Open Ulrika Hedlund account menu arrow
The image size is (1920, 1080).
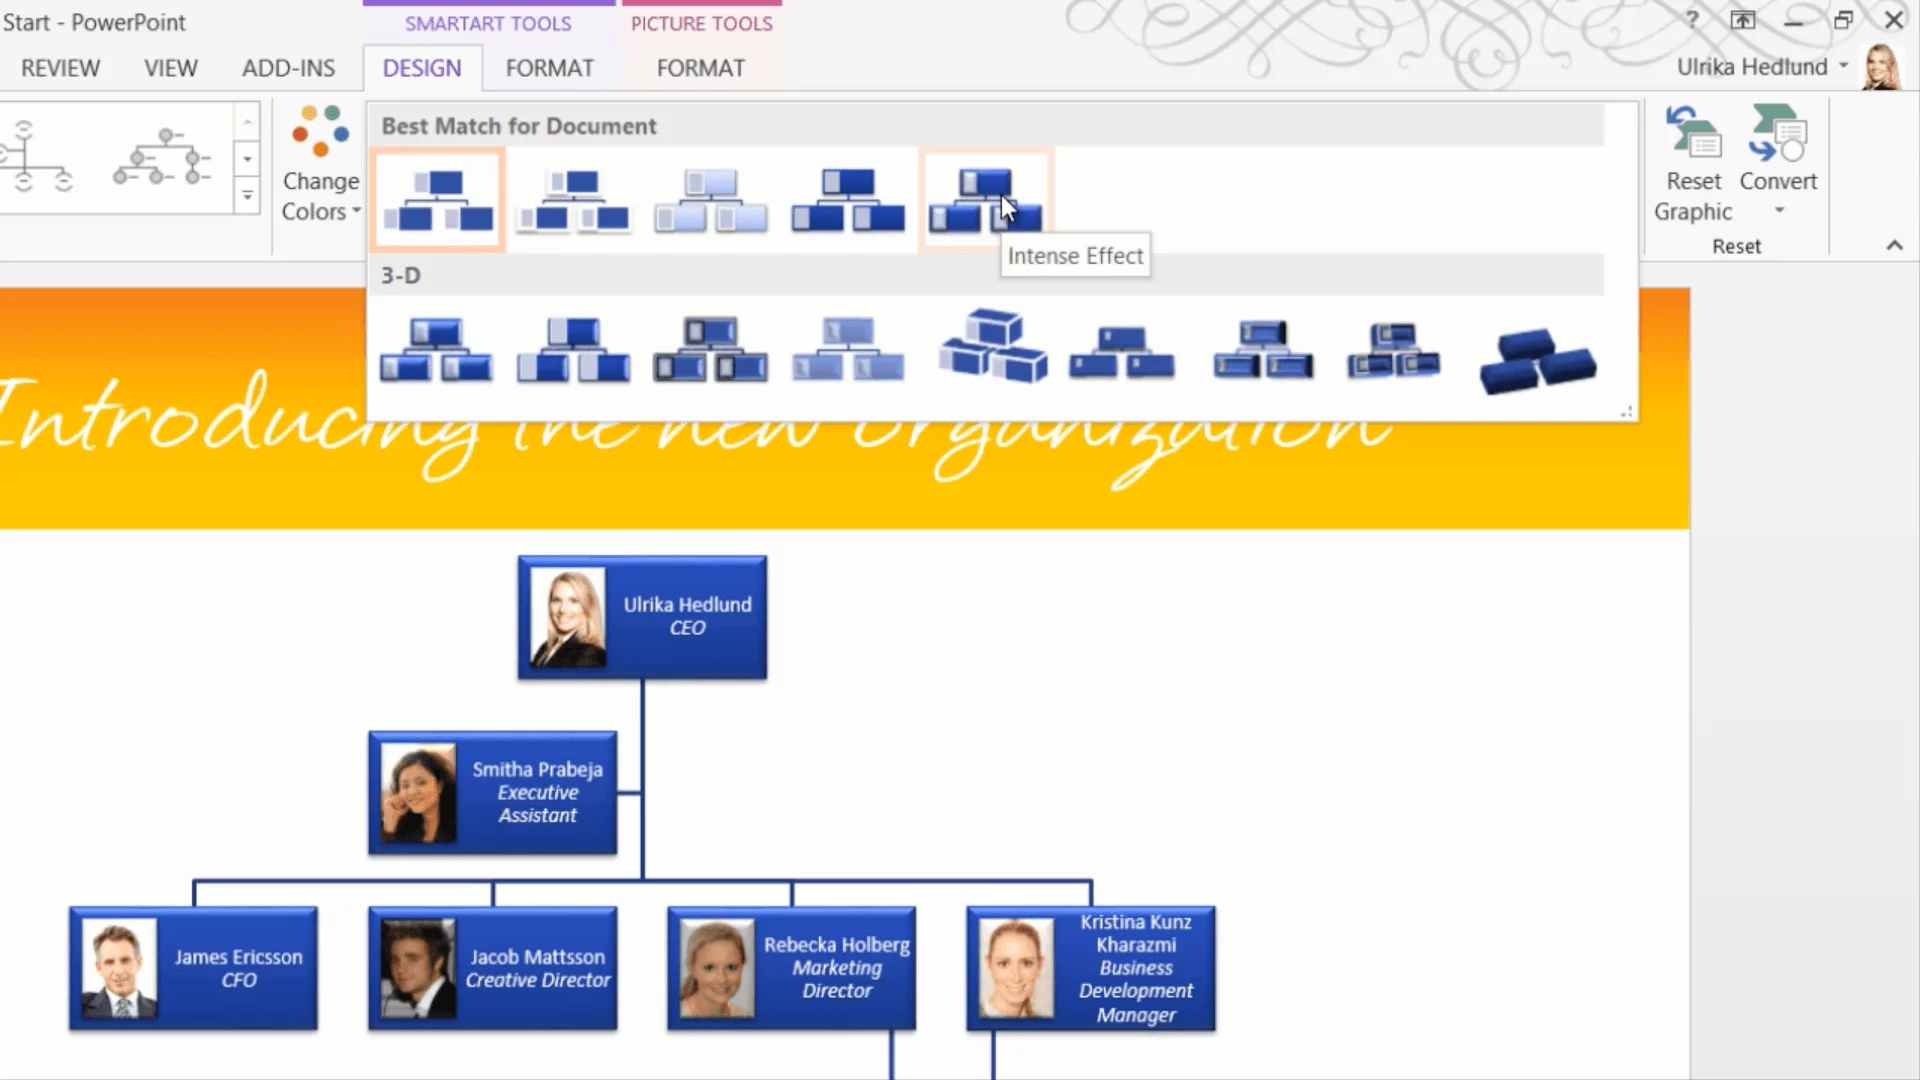coord(1843,66)
